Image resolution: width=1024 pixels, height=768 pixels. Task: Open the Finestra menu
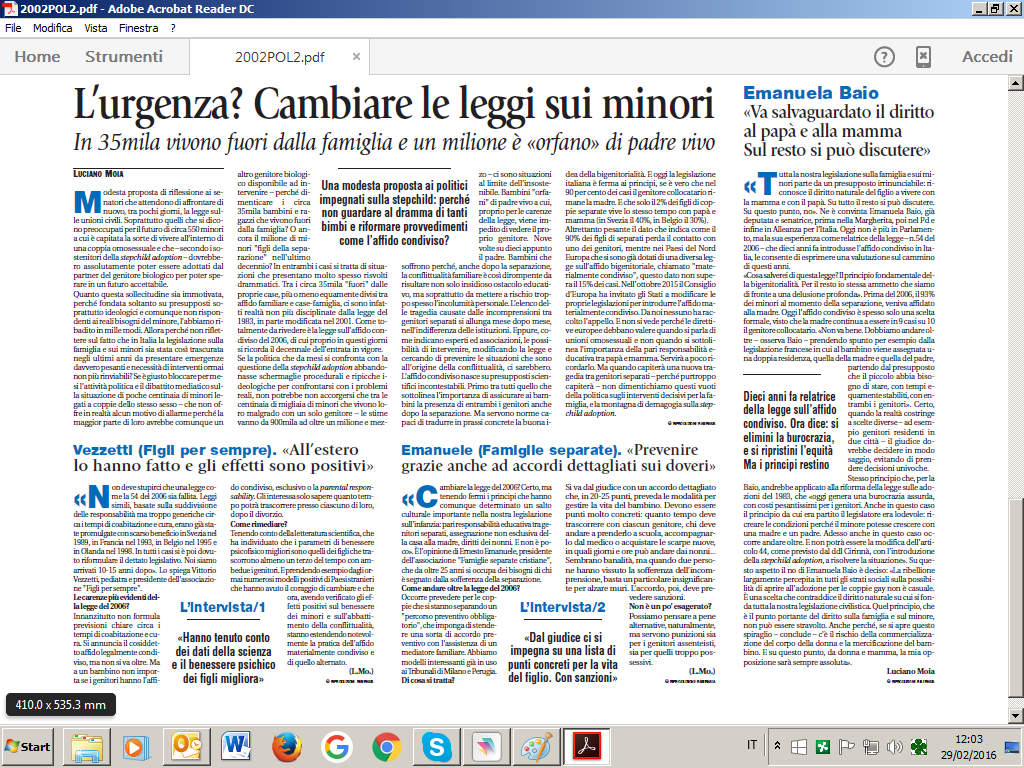coord(138,28)
